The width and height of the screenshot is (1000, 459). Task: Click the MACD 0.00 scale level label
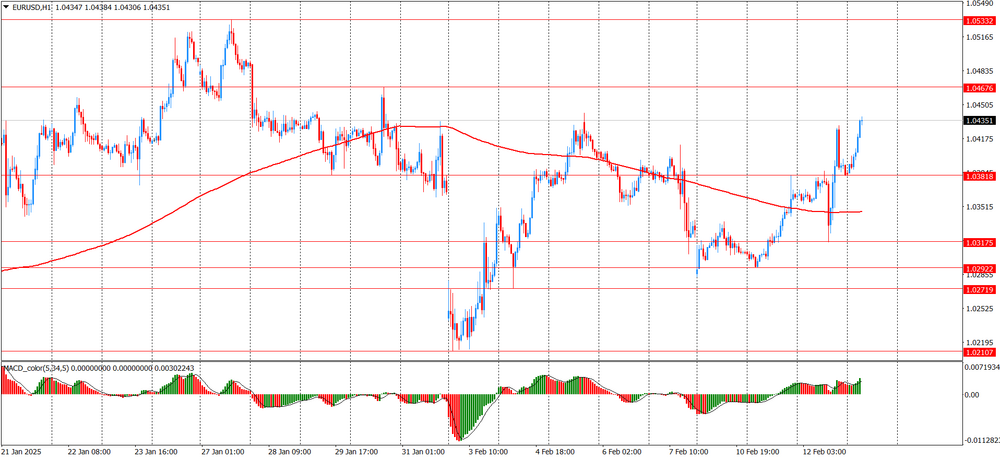[972, 394]
